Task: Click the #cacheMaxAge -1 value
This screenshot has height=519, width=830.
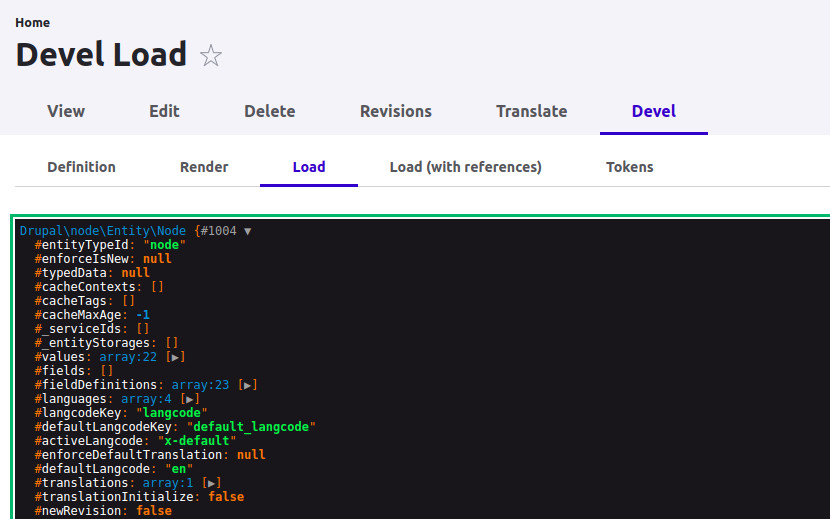Action: pyautogui.click(x=143, y=315)
